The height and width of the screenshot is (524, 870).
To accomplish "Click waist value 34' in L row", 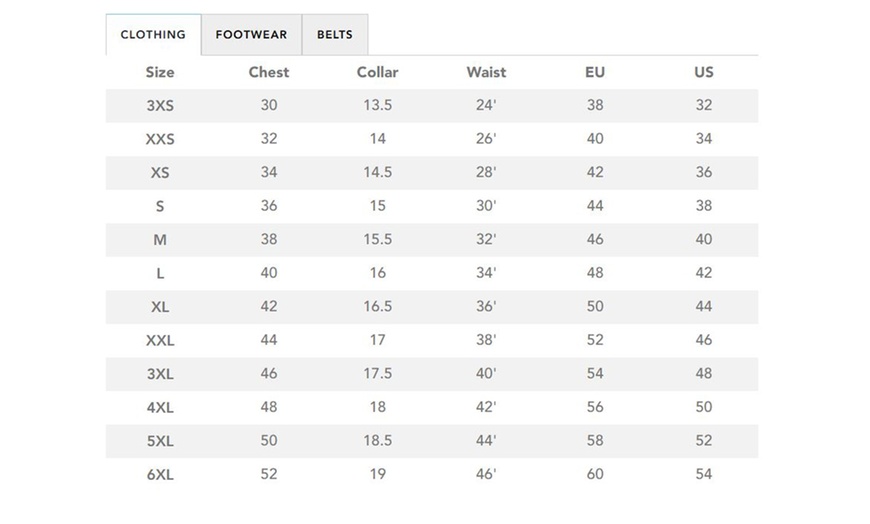I will (x=486, y=273).
